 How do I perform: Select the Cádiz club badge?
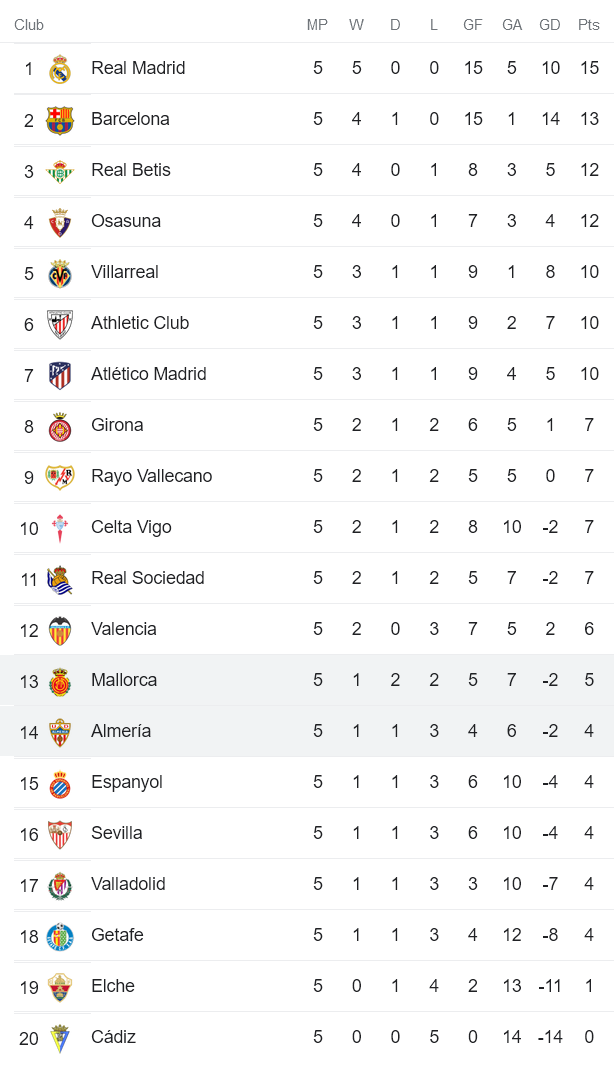point(61,1037)
